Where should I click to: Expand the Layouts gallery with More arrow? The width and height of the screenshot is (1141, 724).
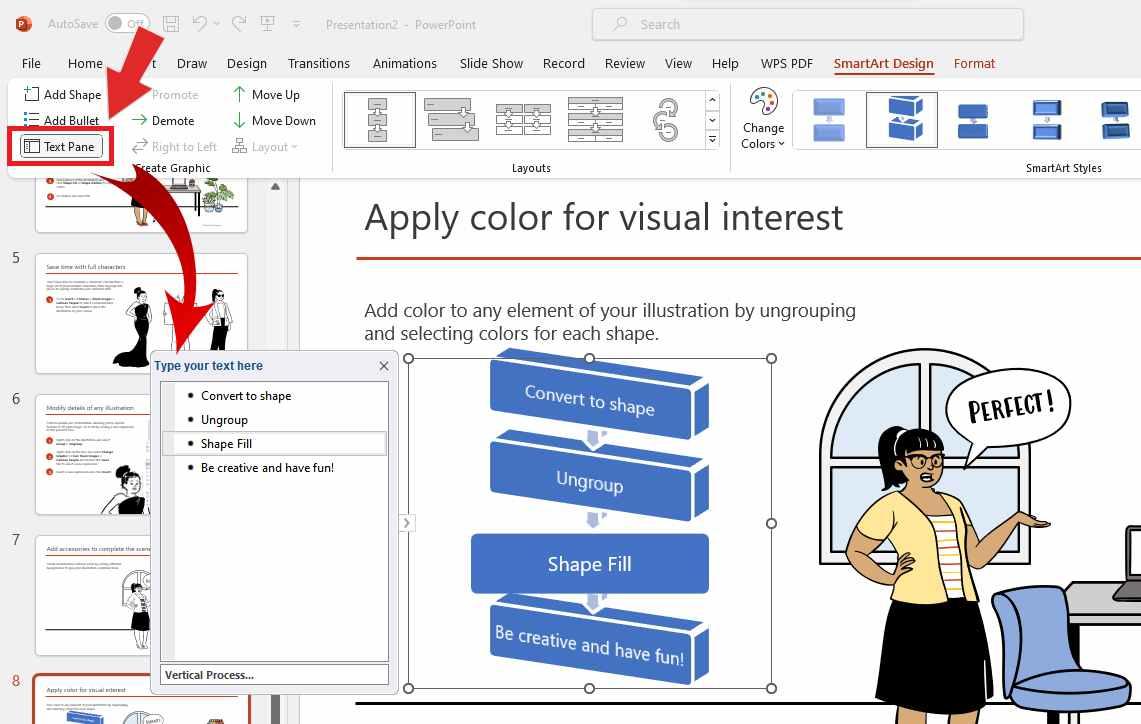[712, 137]
